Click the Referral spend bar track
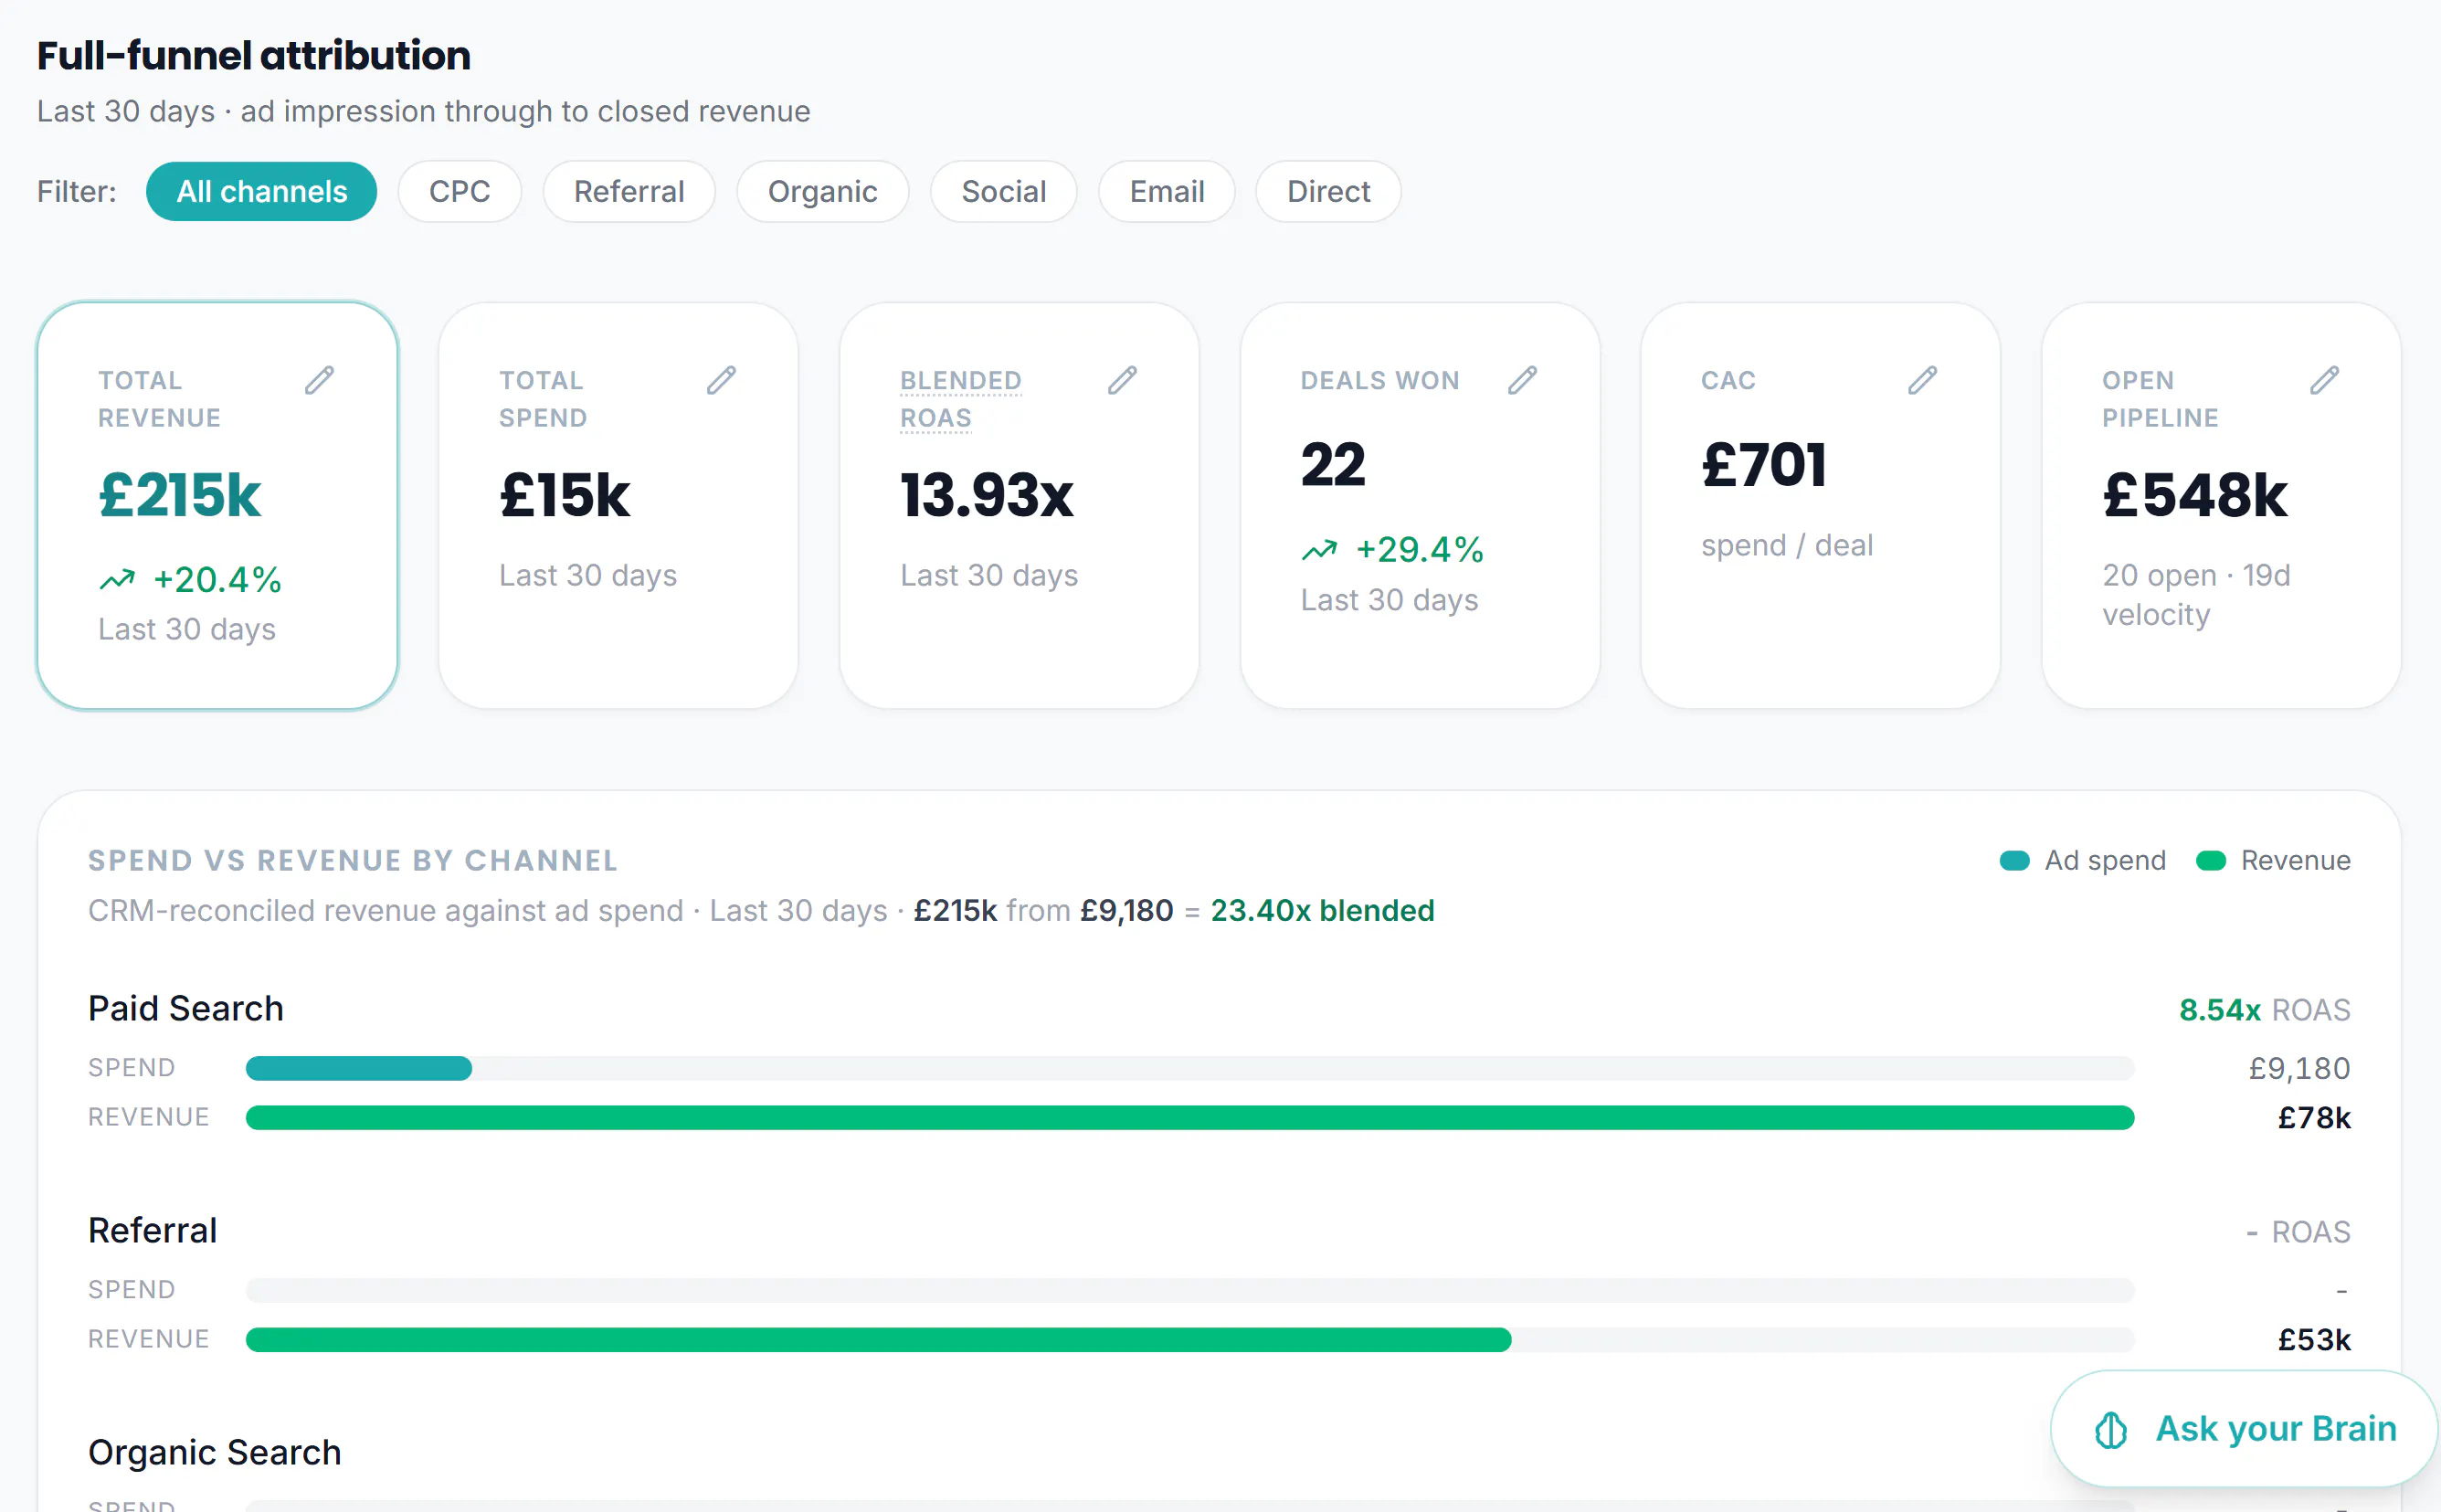This screenshot has width=2441, height=1512. 1190,1290
